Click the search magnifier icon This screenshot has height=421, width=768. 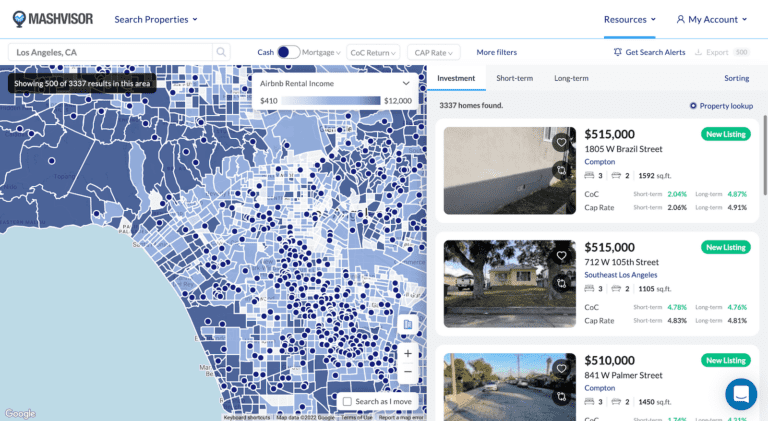(x=220, y=52)
